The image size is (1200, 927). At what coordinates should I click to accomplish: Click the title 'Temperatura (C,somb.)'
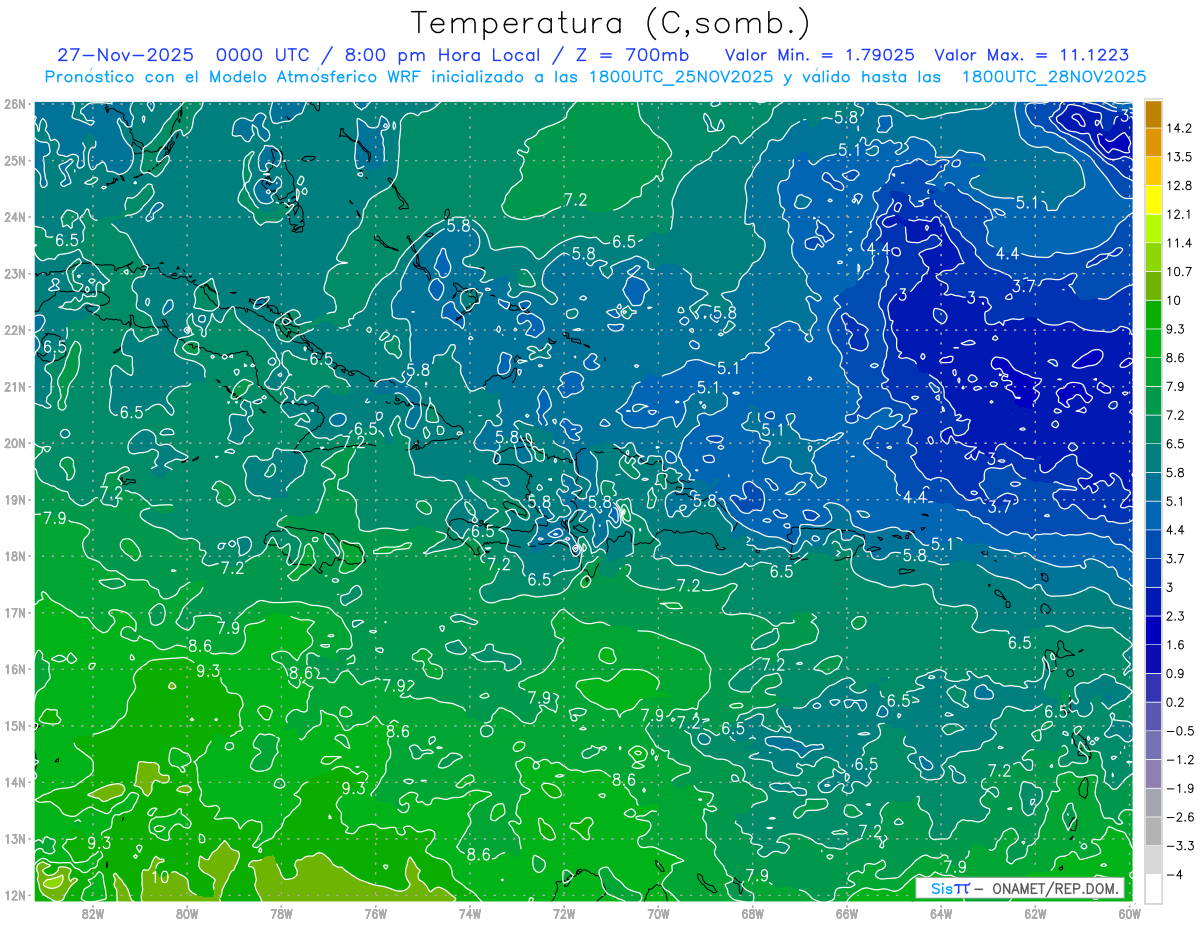pyautogui.click(x=611, y=24)
